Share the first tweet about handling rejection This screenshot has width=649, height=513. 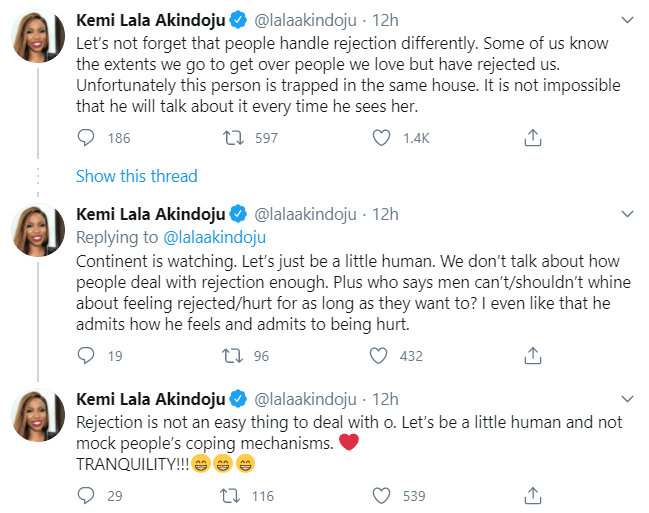[x=534, y=138]
